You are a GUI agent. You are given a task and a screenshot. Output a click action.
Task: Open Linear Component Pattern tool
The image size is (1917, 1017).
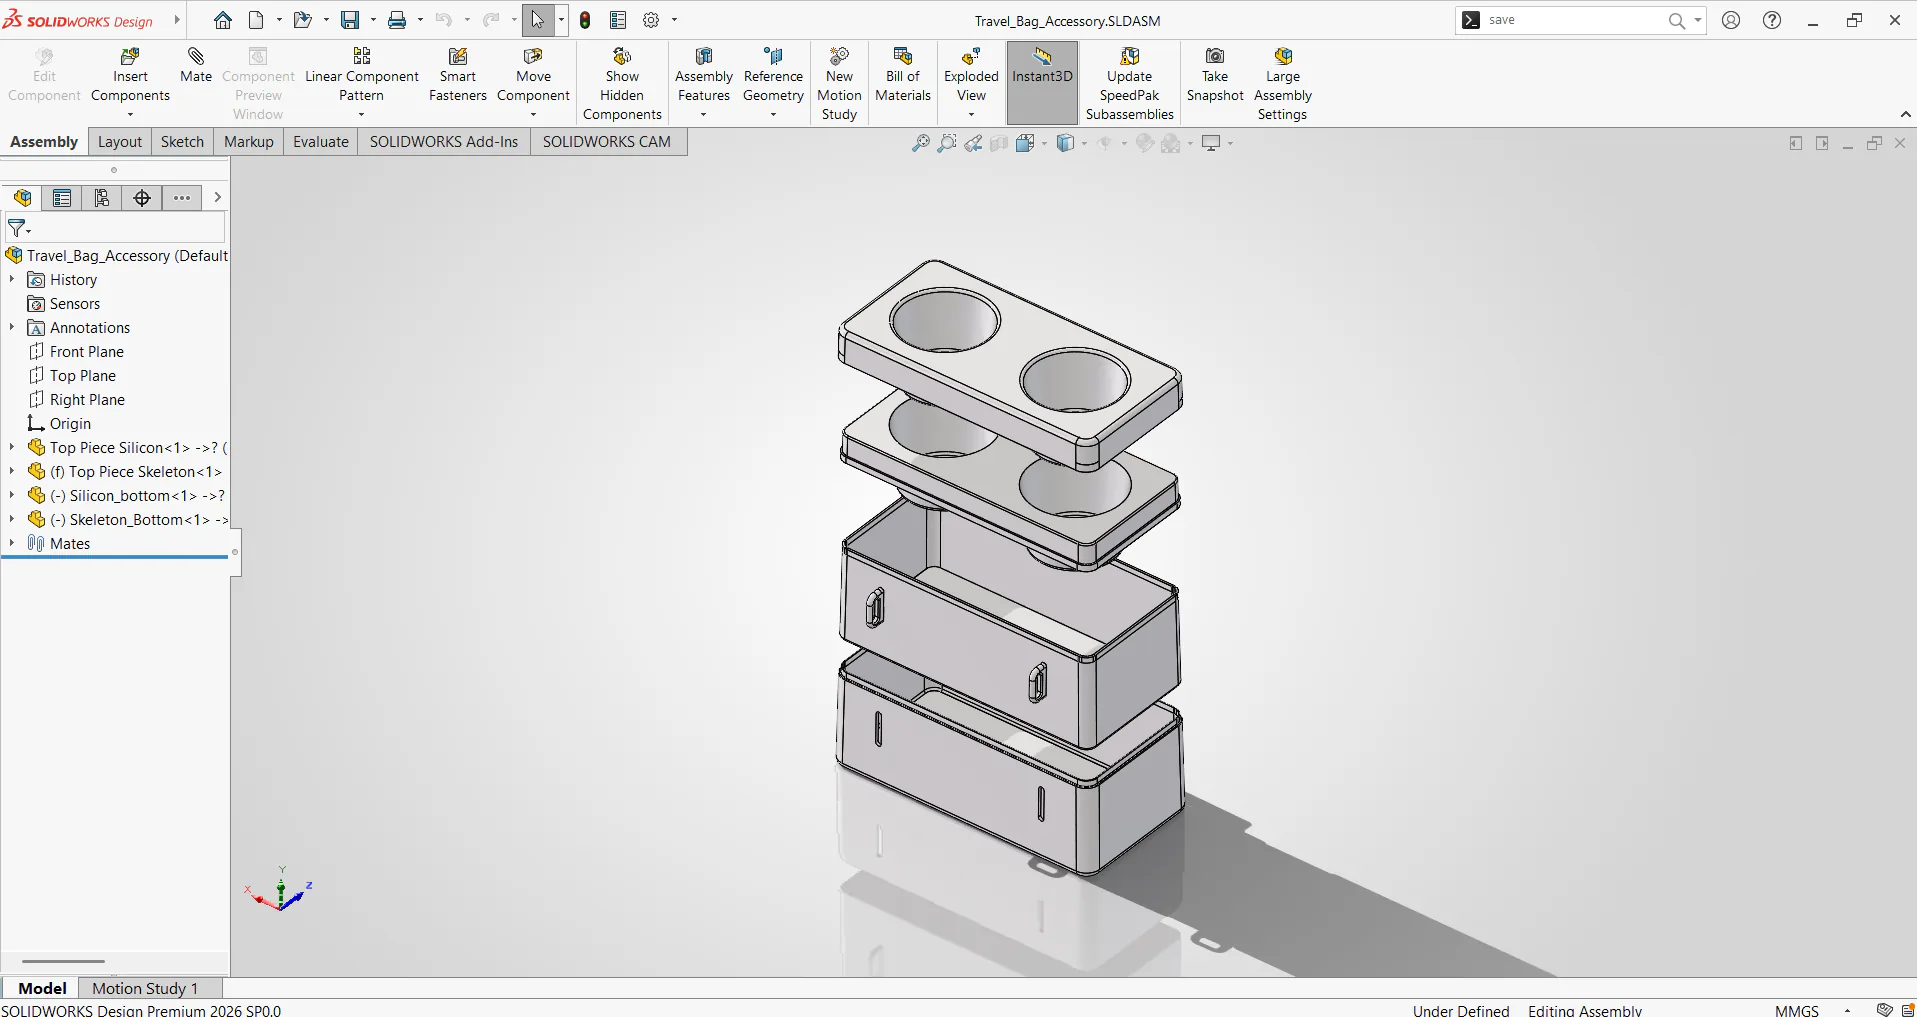coord(361,75)
